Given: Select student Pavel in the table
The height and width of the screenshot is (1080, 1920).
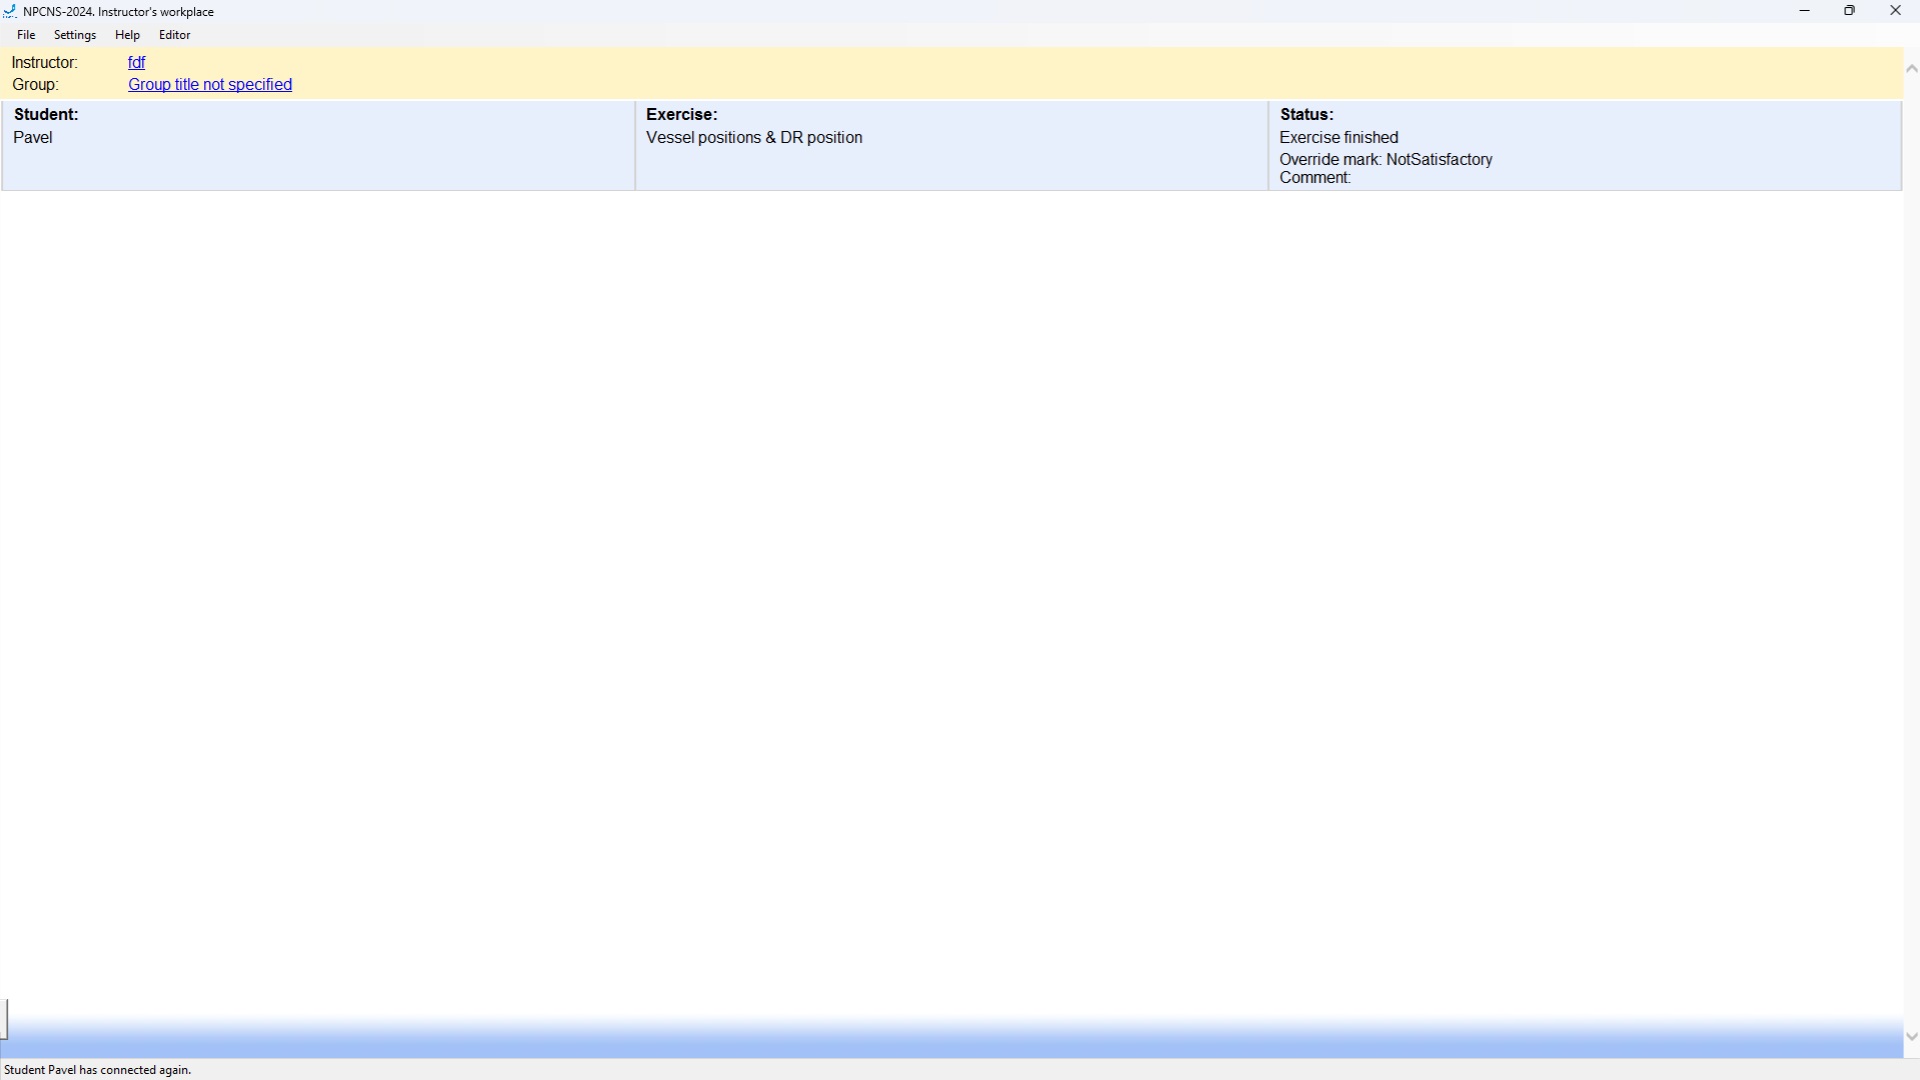Looking at the screenshot, I should (x=33, y=138).
